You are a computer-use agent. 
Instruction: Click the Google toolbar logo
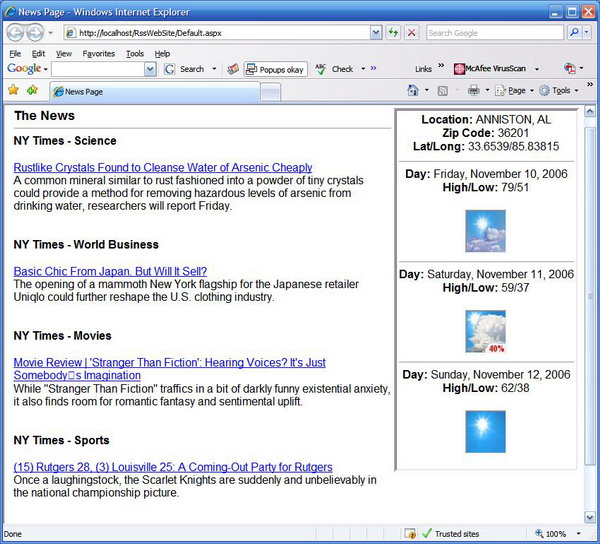[24, 68]
